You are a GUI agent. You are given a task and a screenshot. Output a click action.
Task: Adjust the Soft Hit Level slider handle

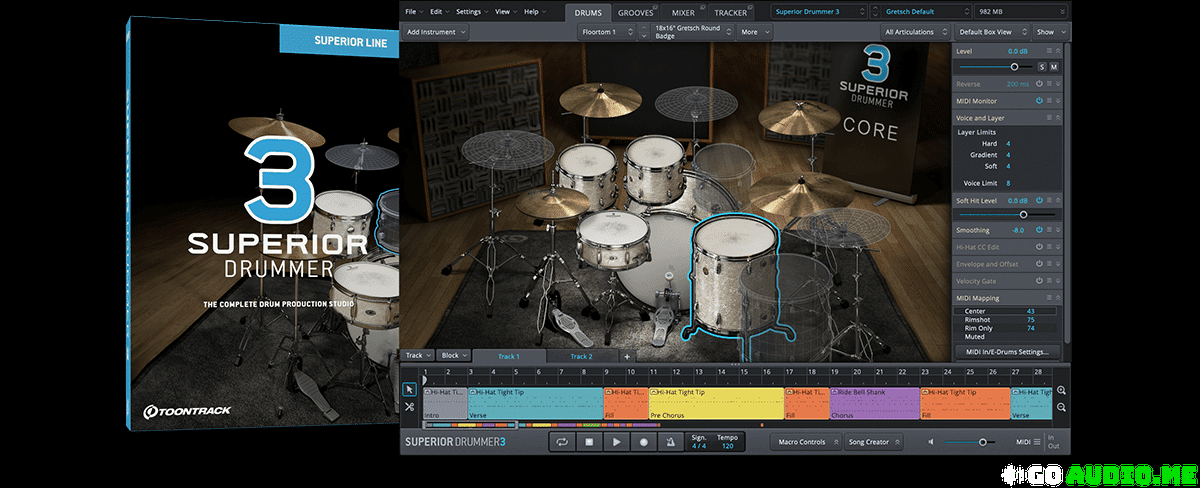pyautogui.click(x=1023, y=214)
